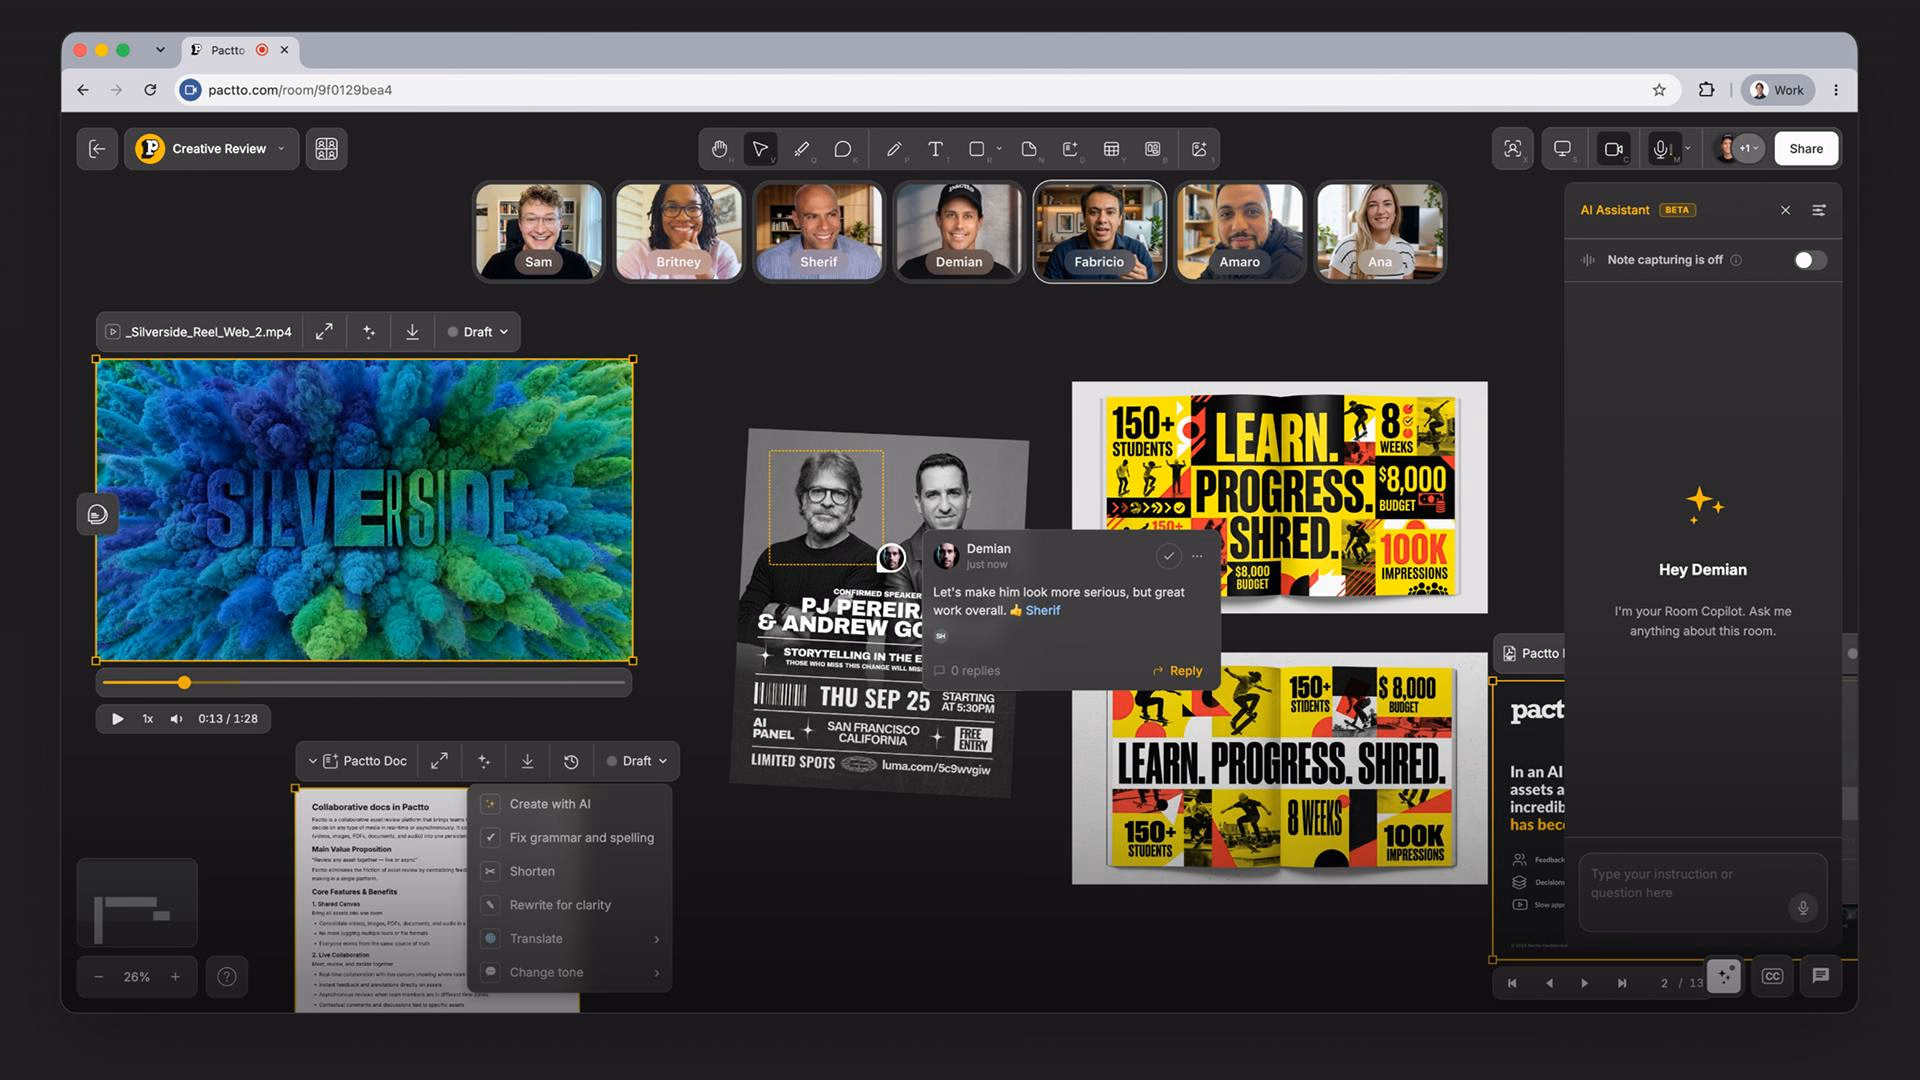
Task: Add a sticky note from the toolbar
Action: 1029,149
